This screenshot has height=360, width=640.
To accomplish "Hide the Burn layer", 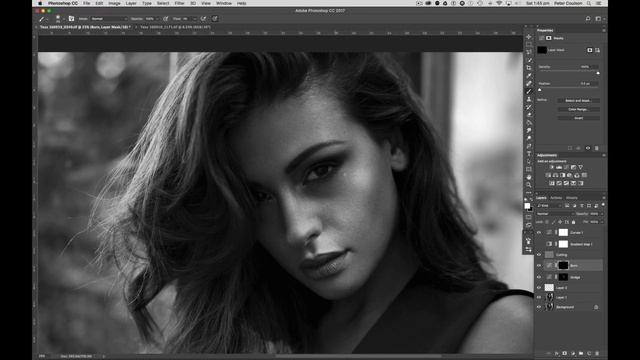I will pyautogui.click(x=539, y=266).
